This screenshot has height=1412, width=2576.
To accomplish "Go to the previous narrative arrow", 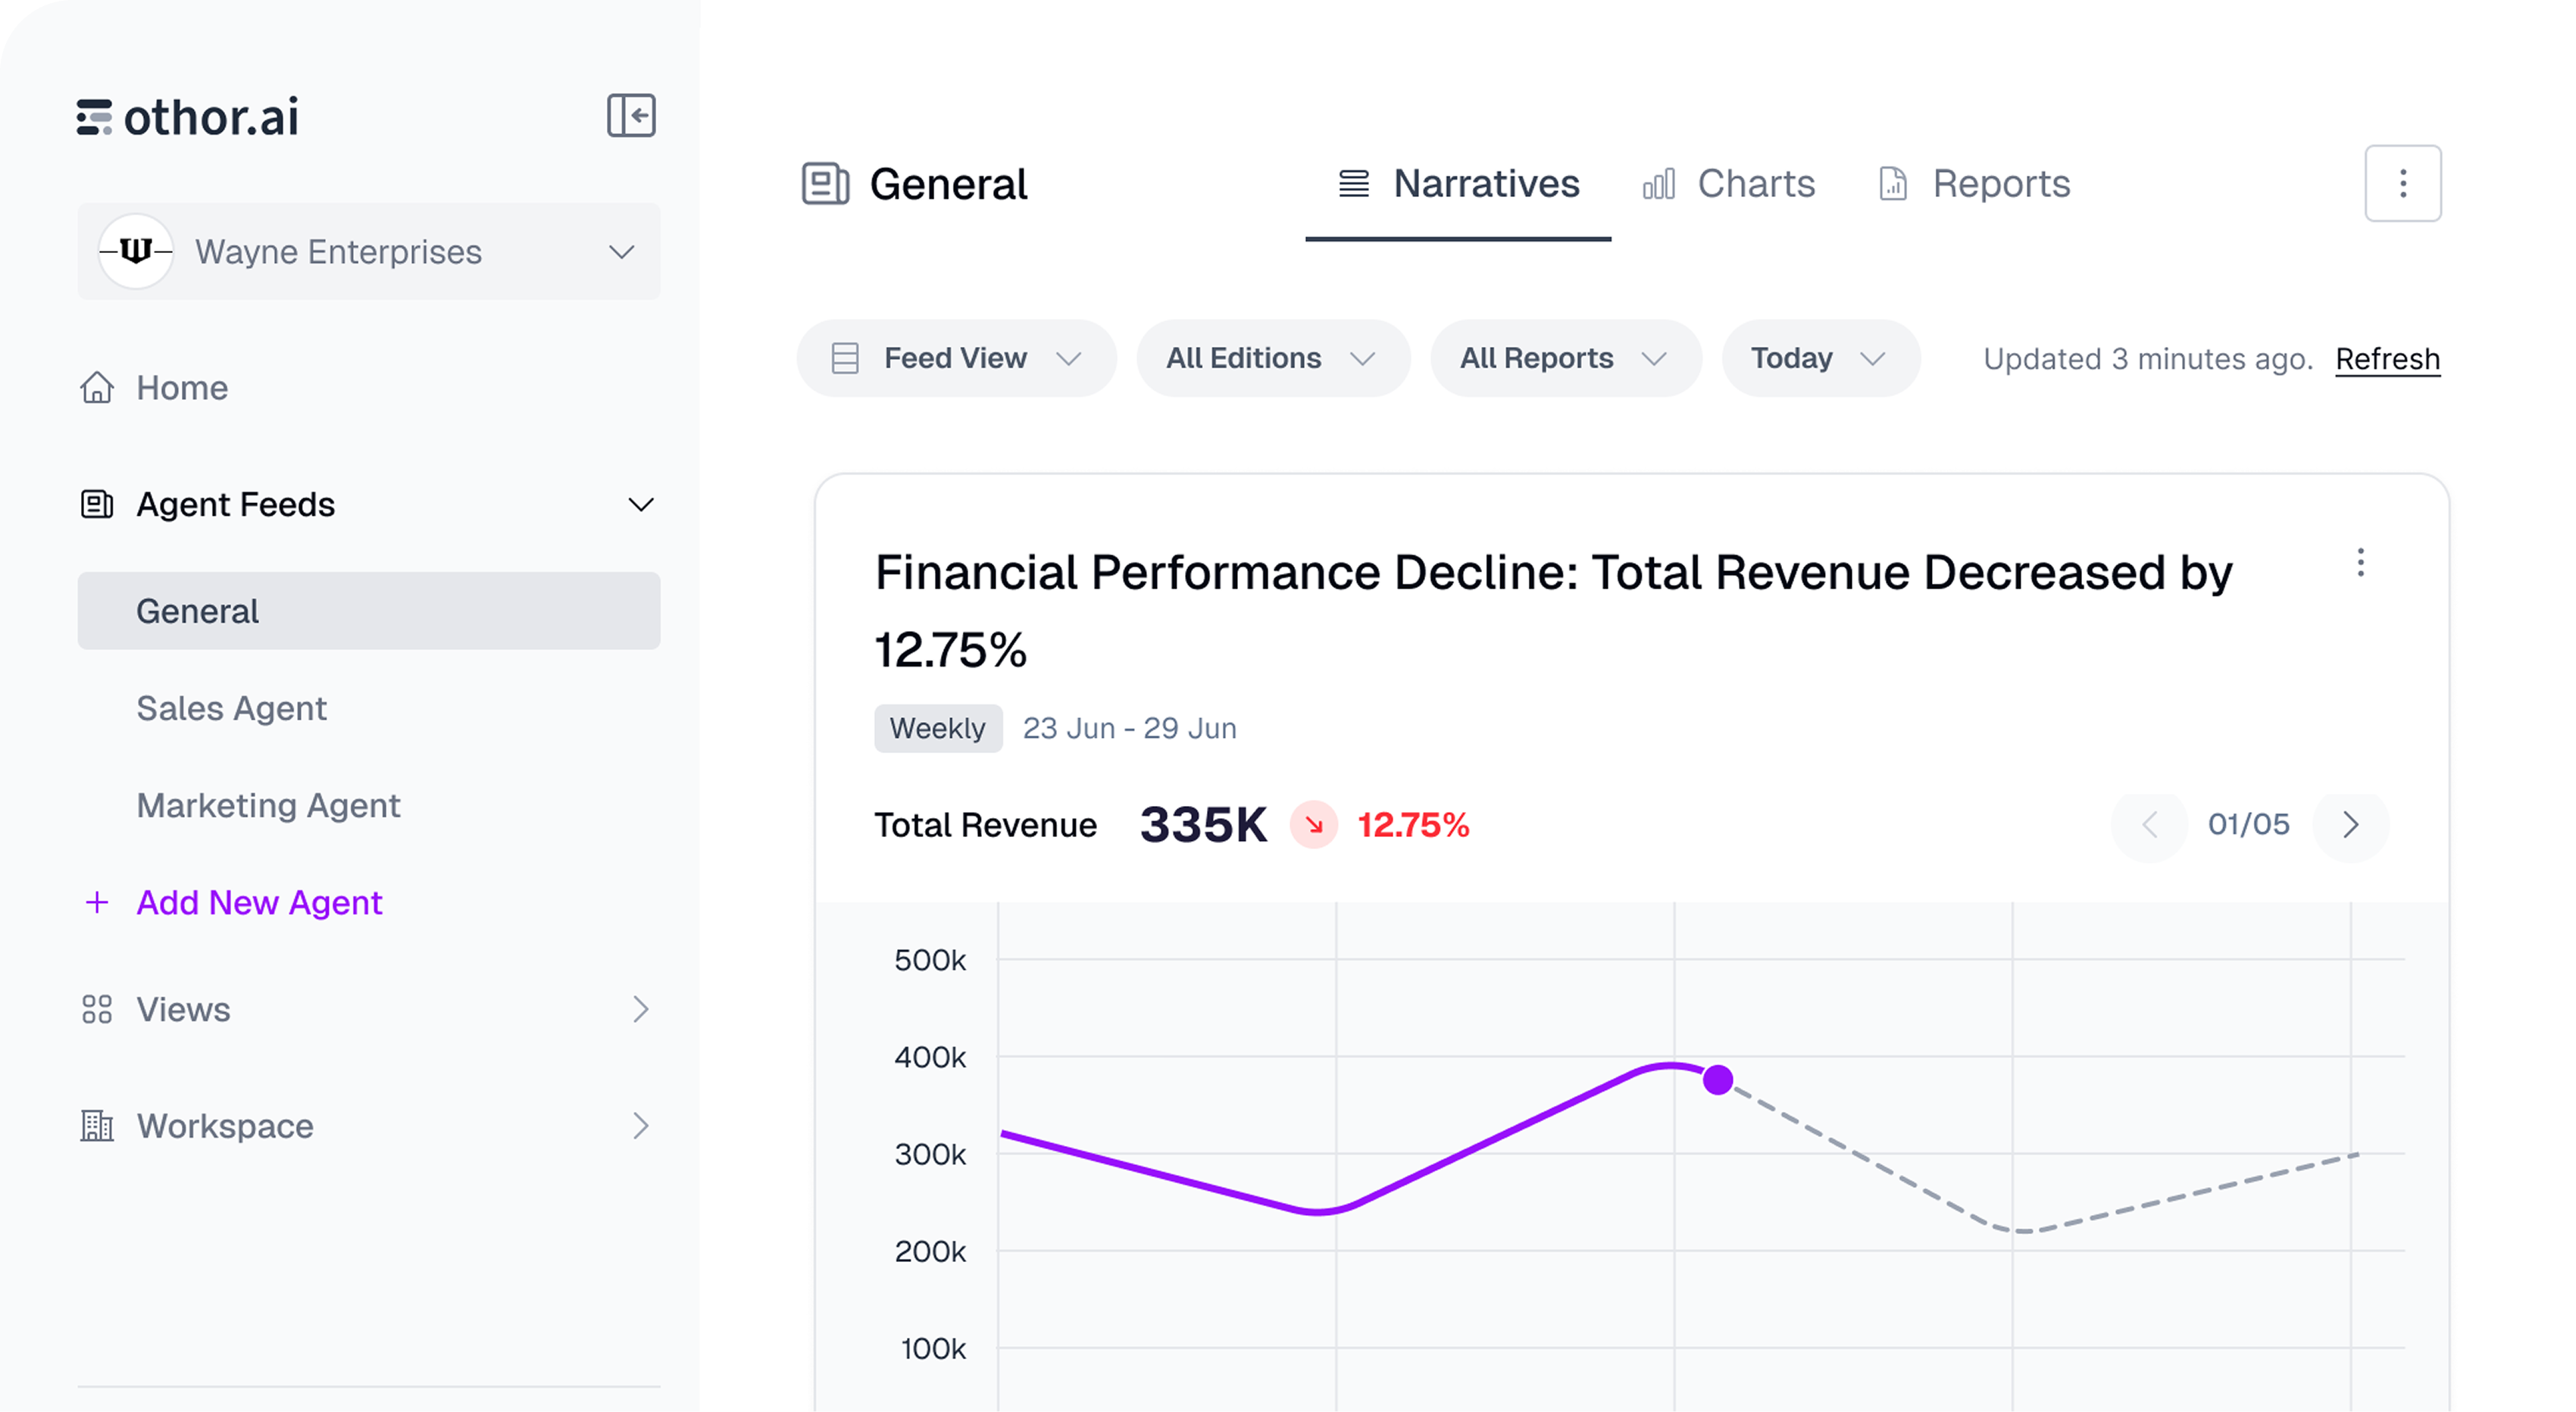I will point(2149,825).
